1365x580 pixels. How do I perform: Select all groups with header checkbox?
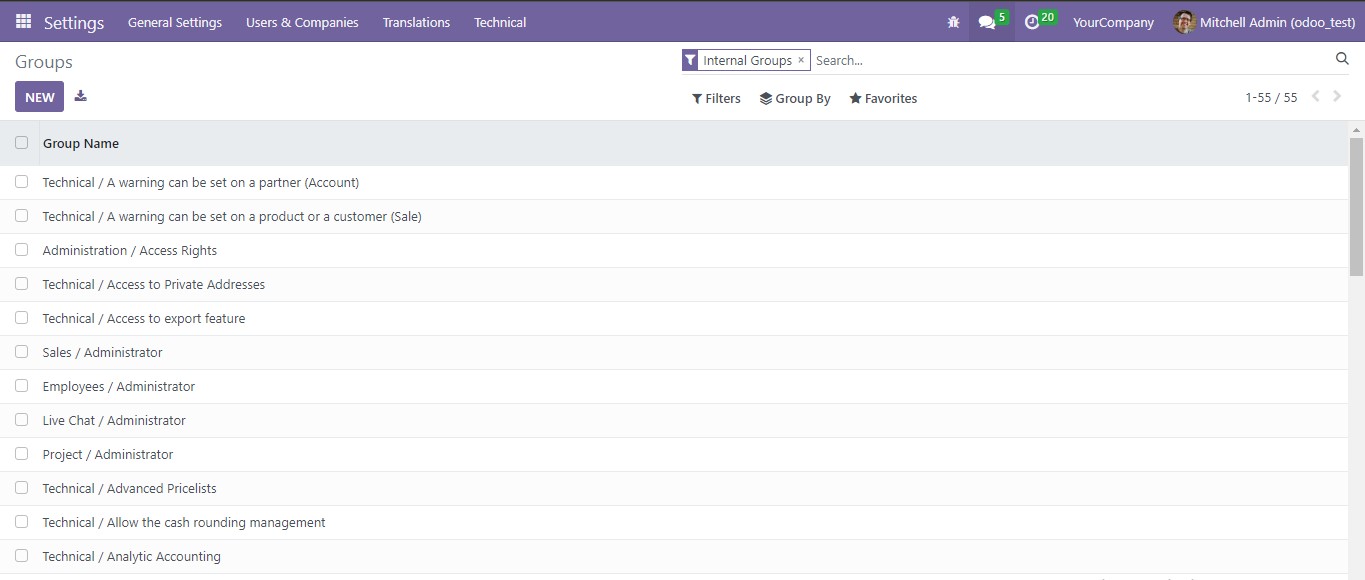tap(21, 143)
